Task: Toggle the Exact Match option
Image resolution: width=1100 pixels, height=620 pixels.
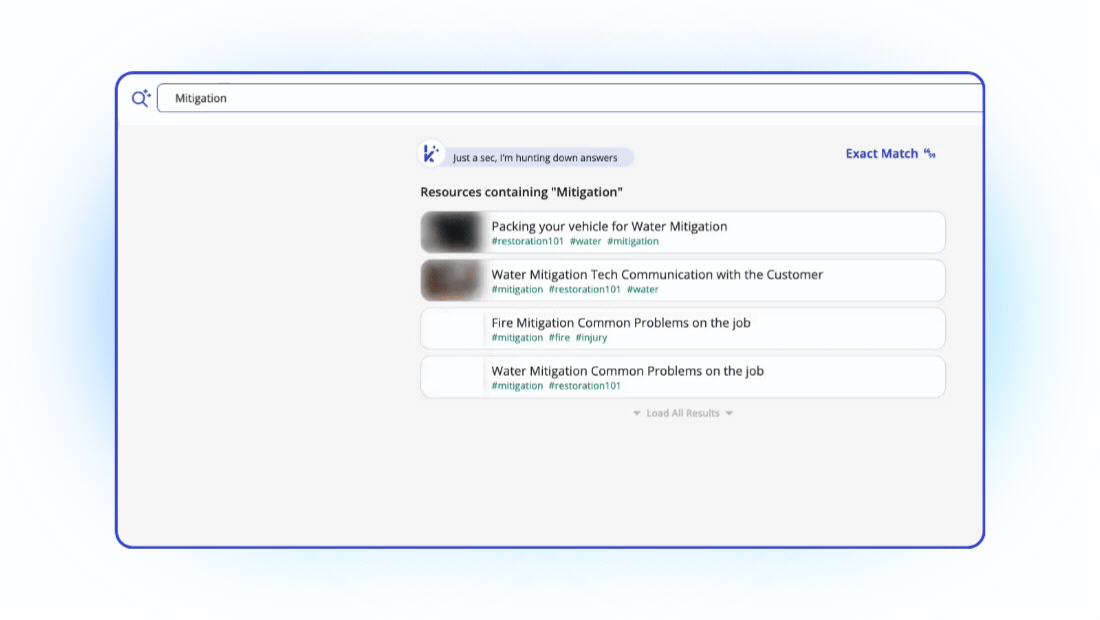Action: (x=890, y=154)
